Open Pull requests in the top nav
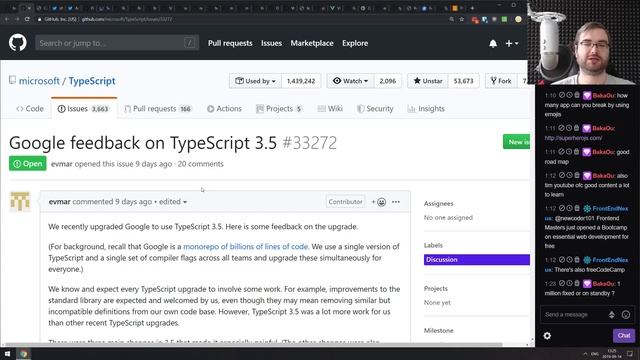Screen dimensions: 640x360 (x=230, y=43)
